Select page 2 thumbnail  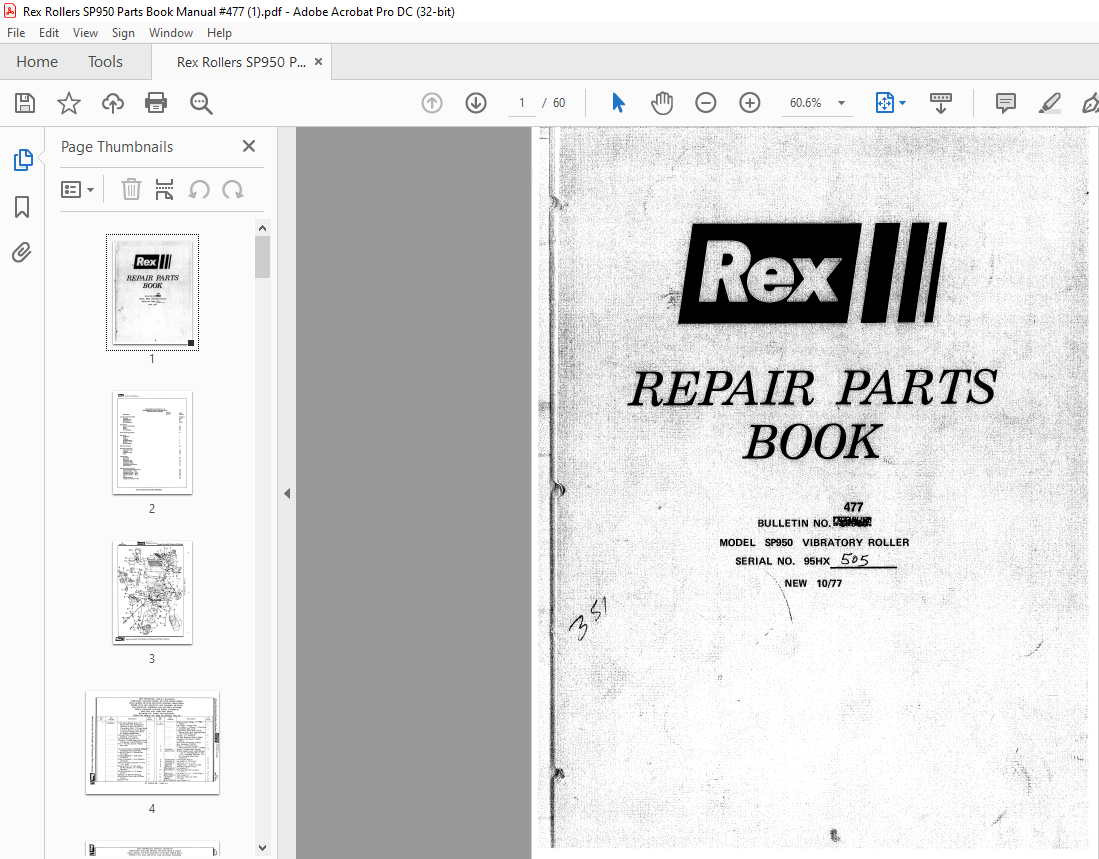click(152, 443)
